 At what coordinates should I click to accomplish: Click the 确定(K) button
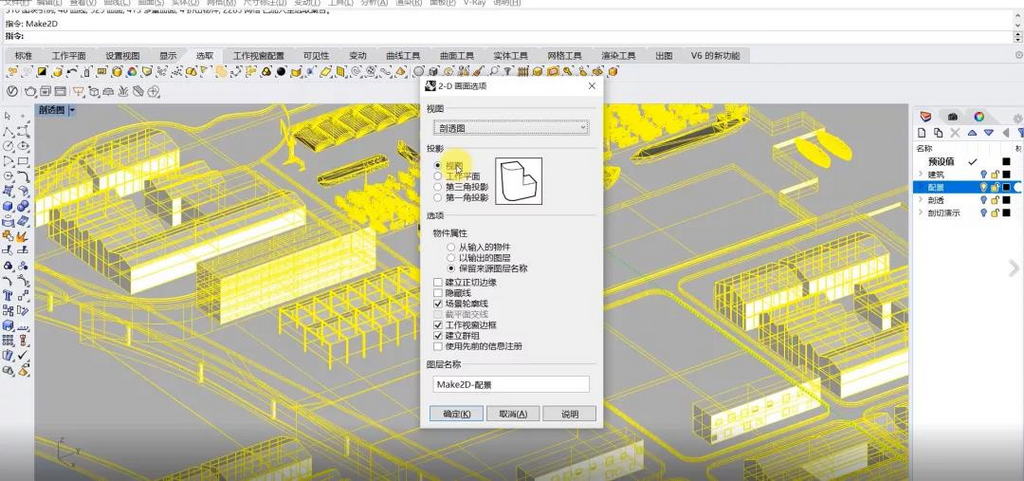pos(456,414)
